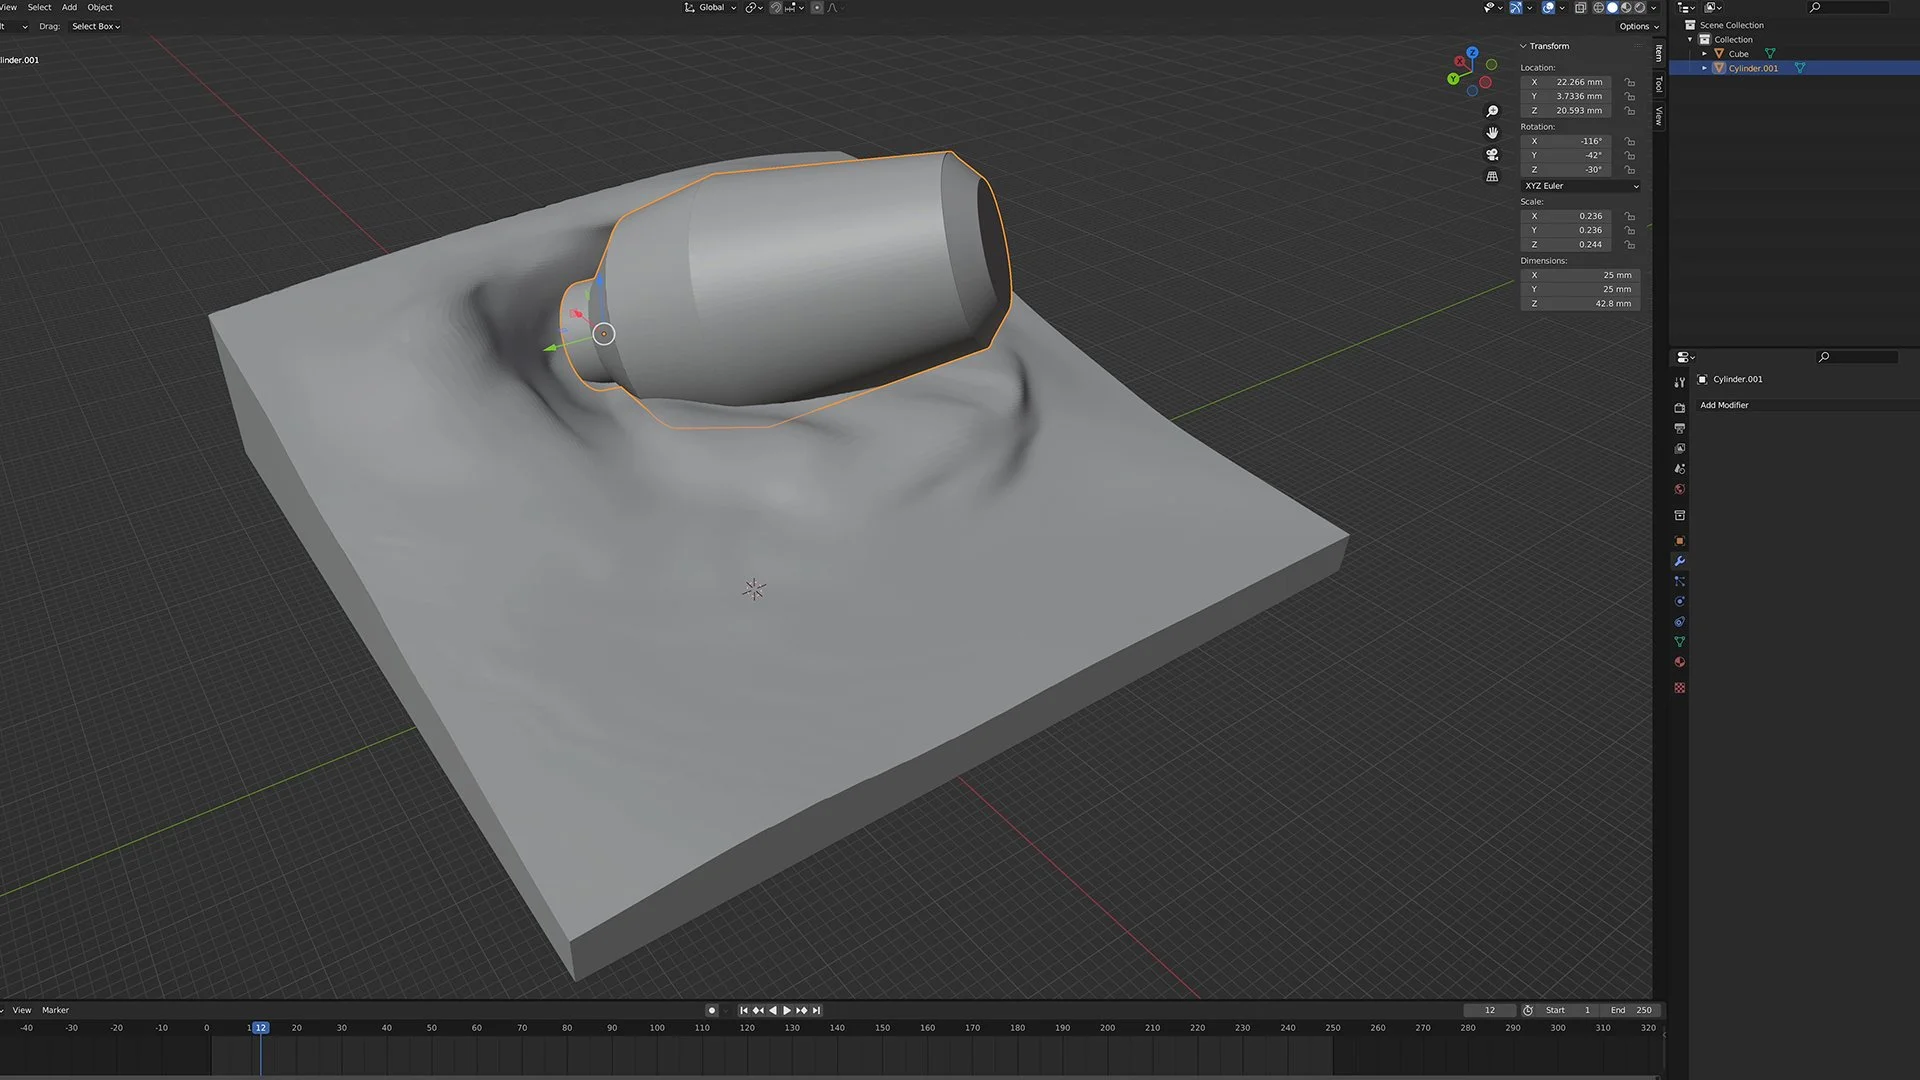Collapse the Transform panel header

tap(1548, 46)
